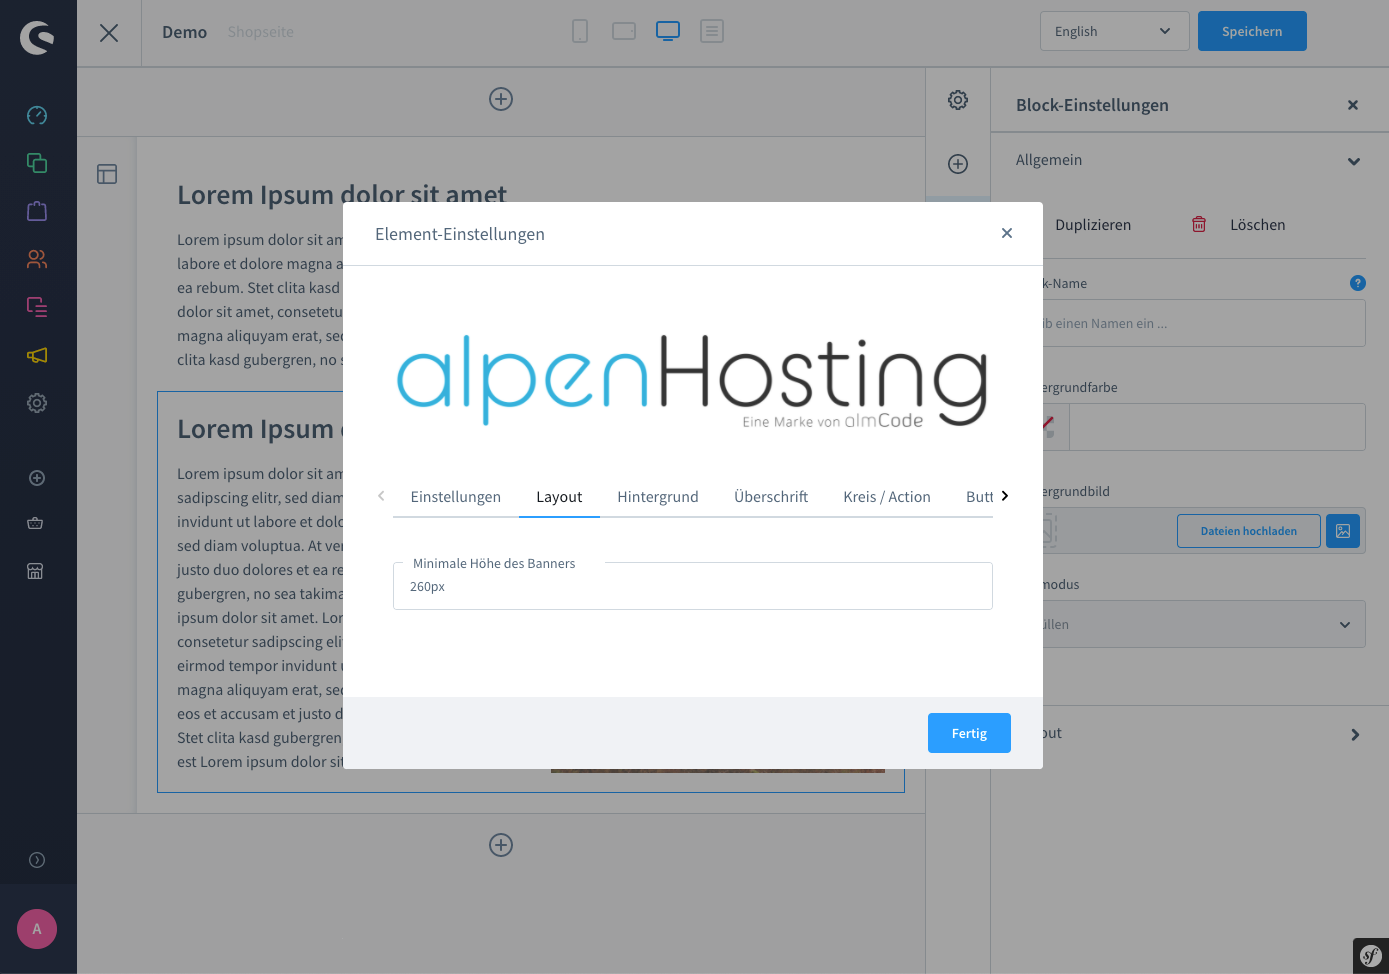Open add-block plus in side rail

pyautogui.click(x=958, y=164)
